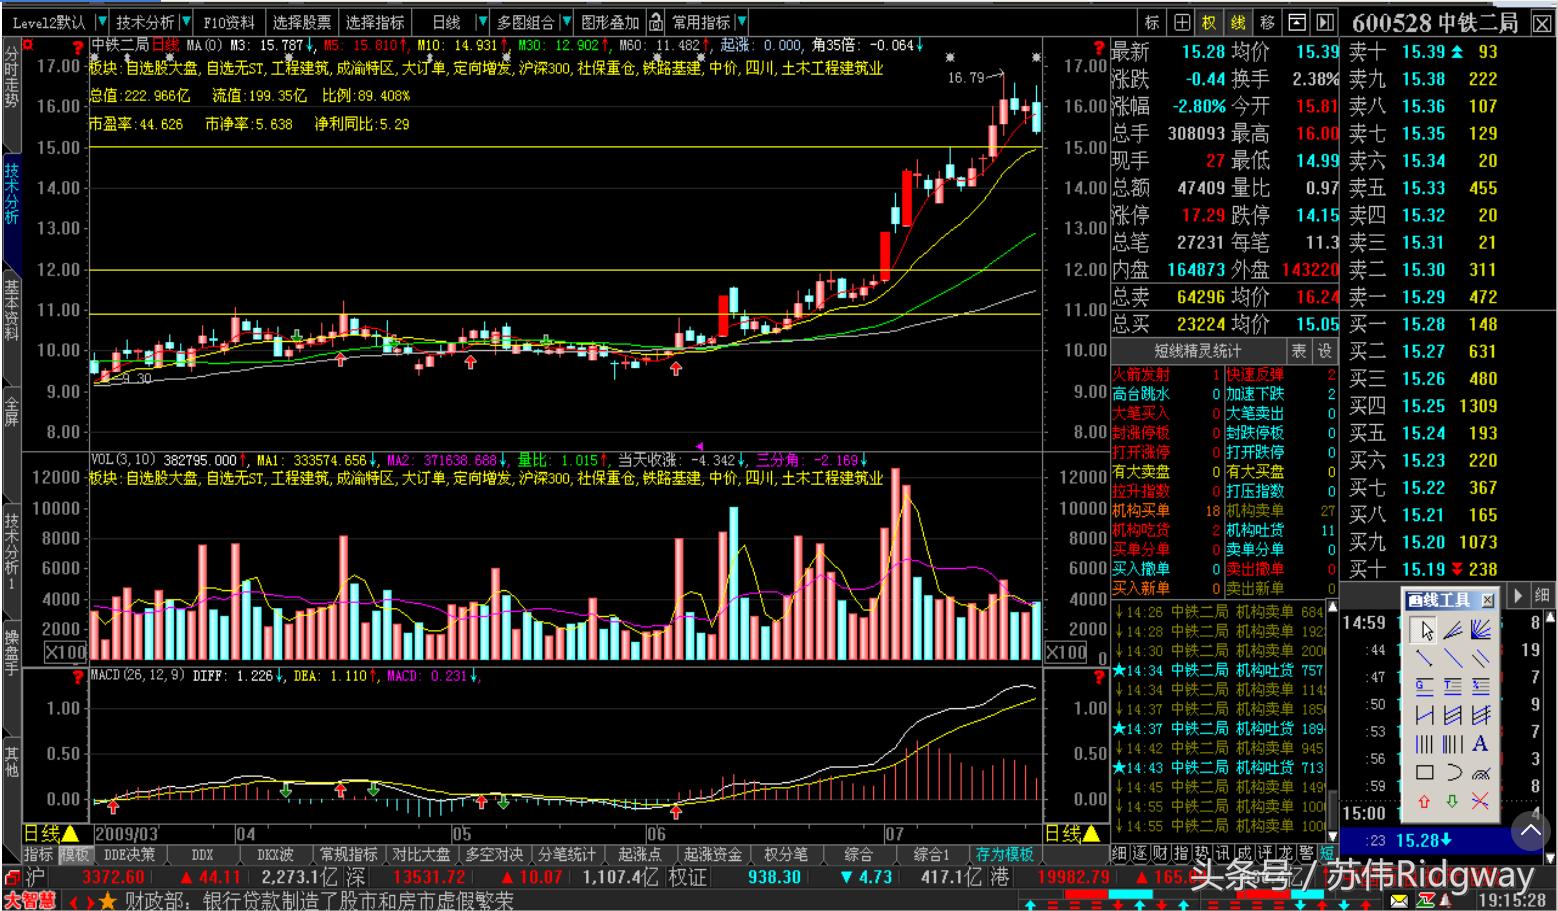This screenshot has height=911, width=1558.
Task: Switch to the DDE决策 bottom tab
Action: [x=130, y=855]
